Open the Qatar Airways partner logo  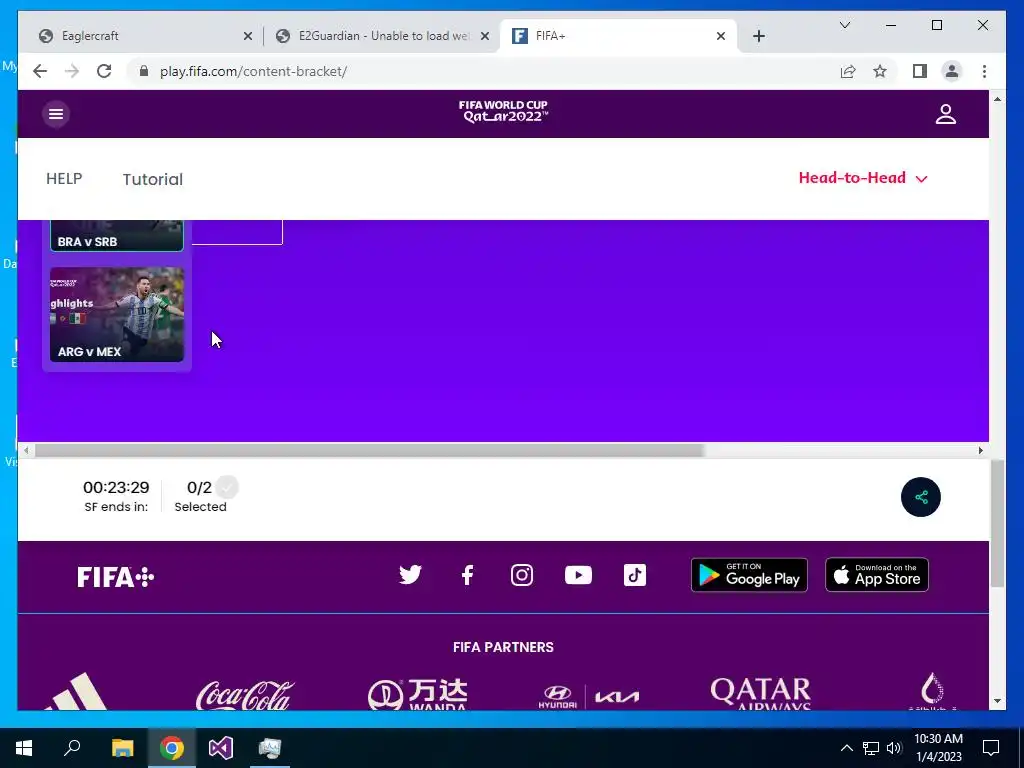click(761, 694)
